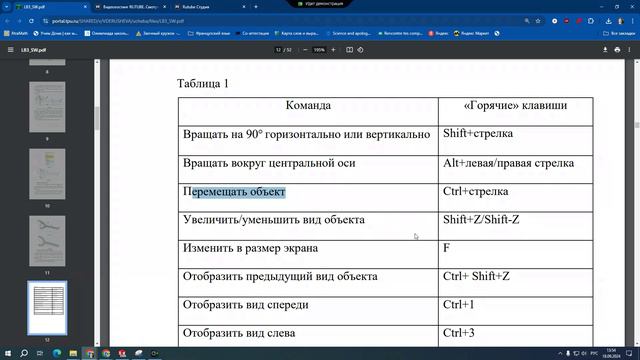640x360 pixels.
Task: Open the Яндекс bookmark
Action: coord(438,33)
